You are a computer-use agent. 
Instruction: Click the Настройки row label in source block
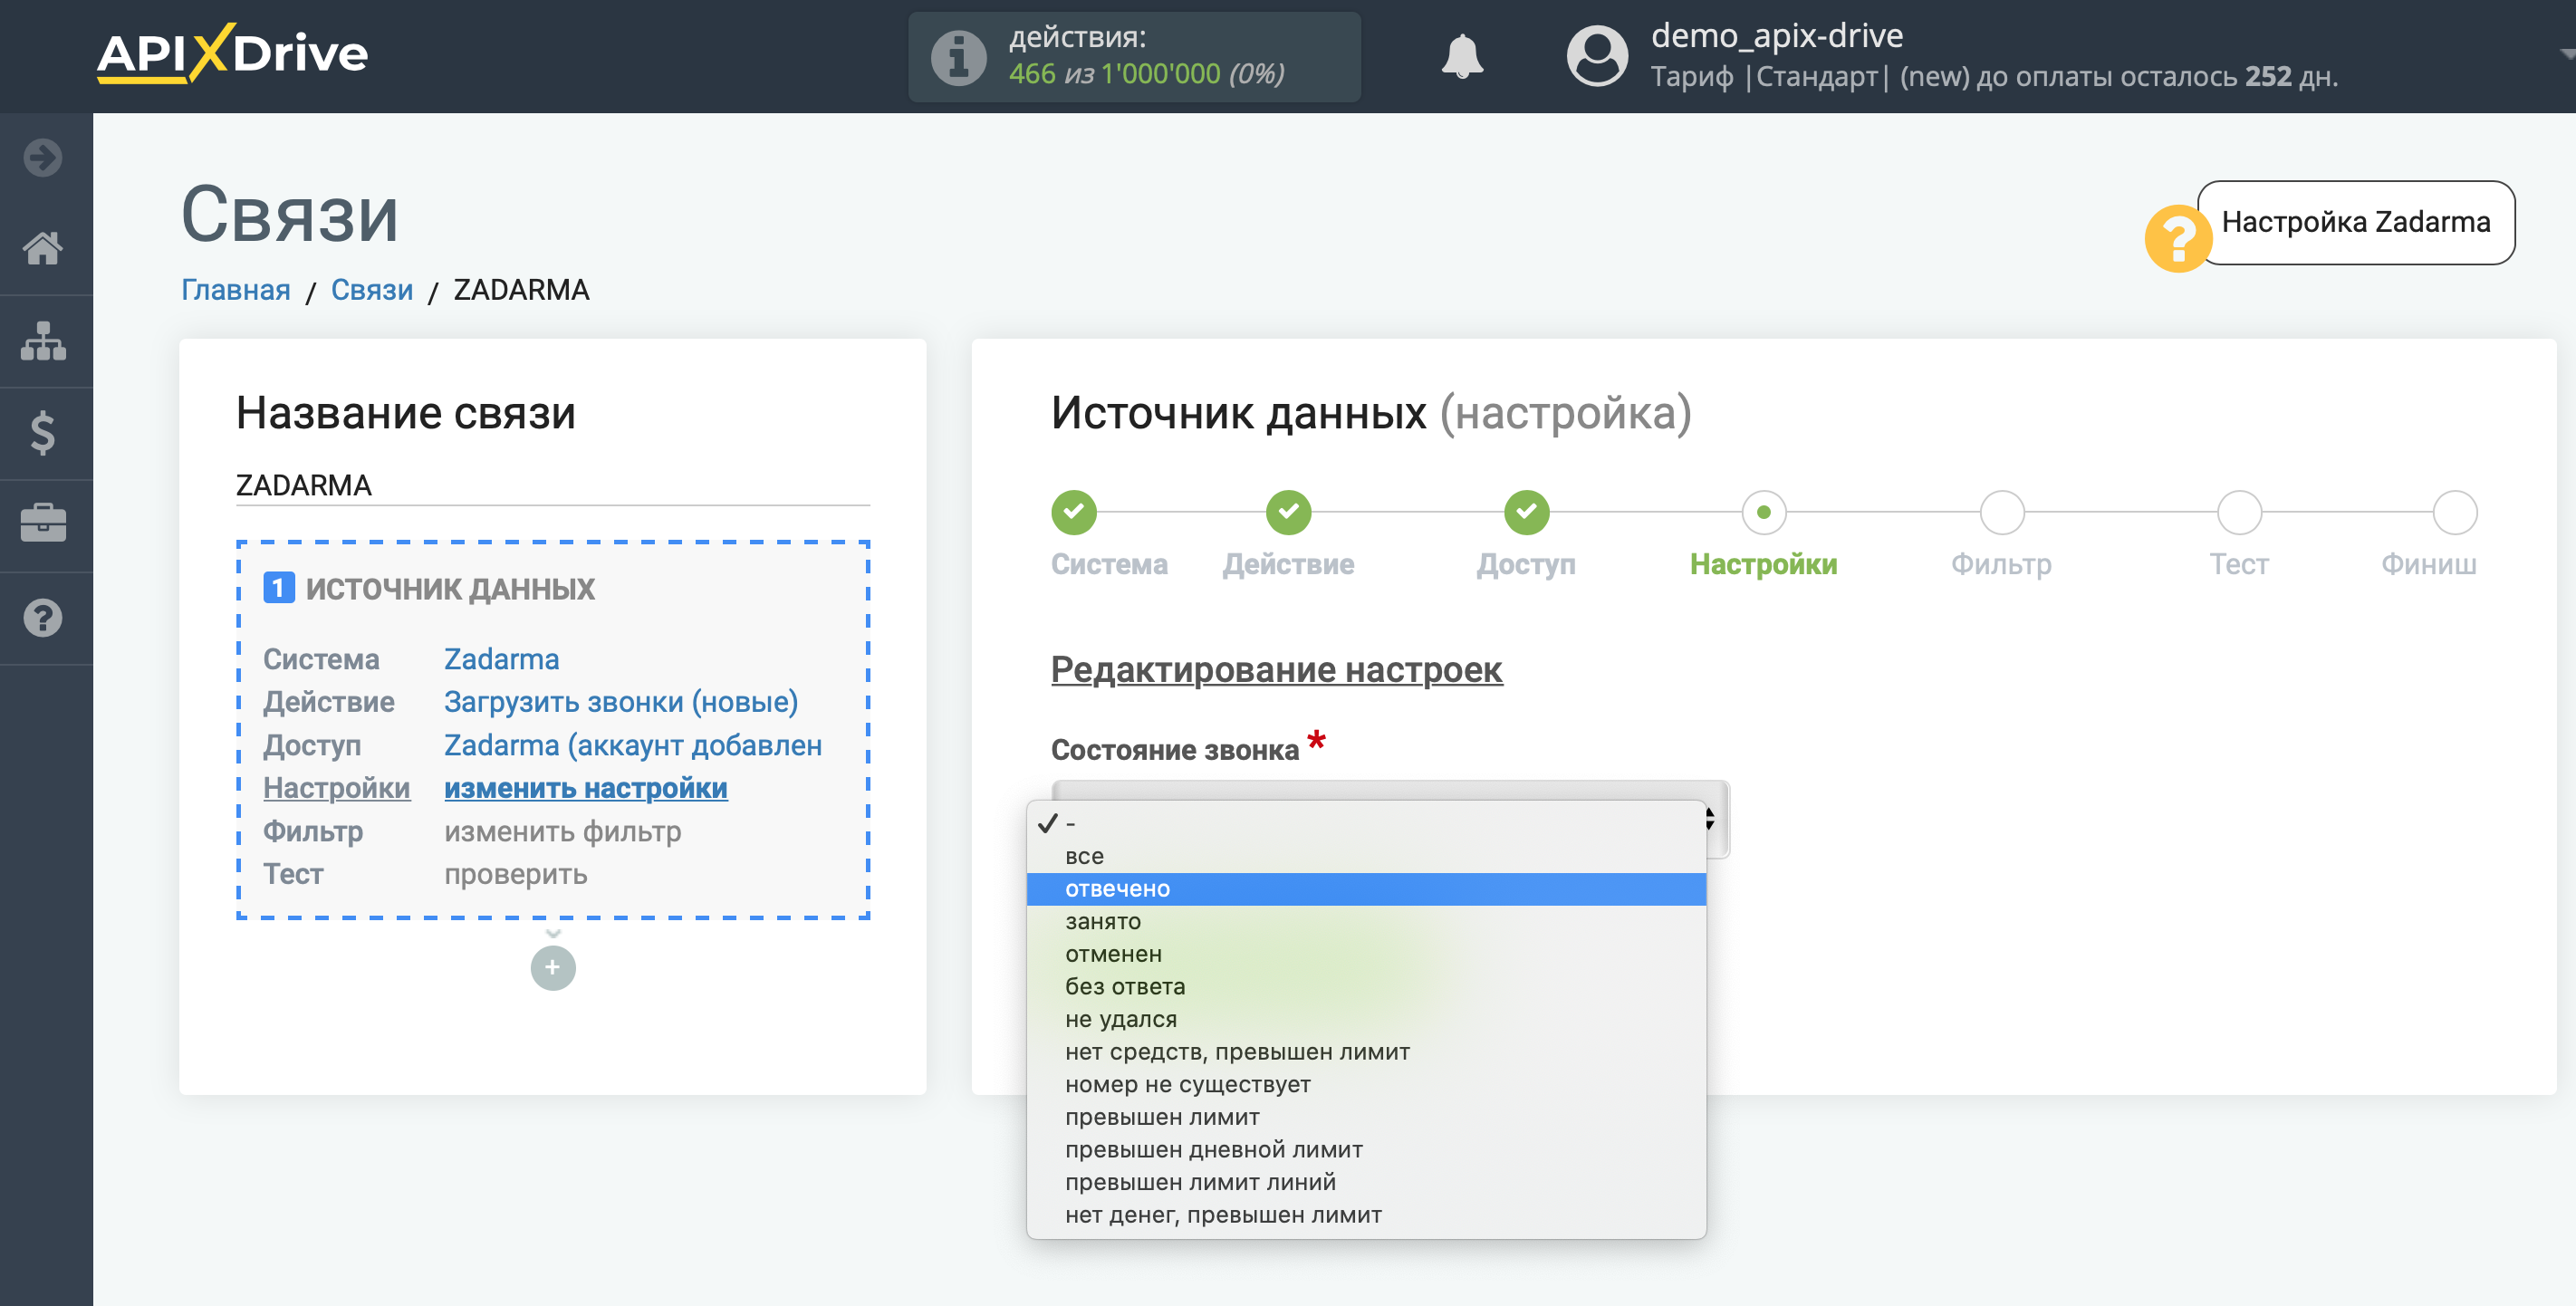pos(337,789)
